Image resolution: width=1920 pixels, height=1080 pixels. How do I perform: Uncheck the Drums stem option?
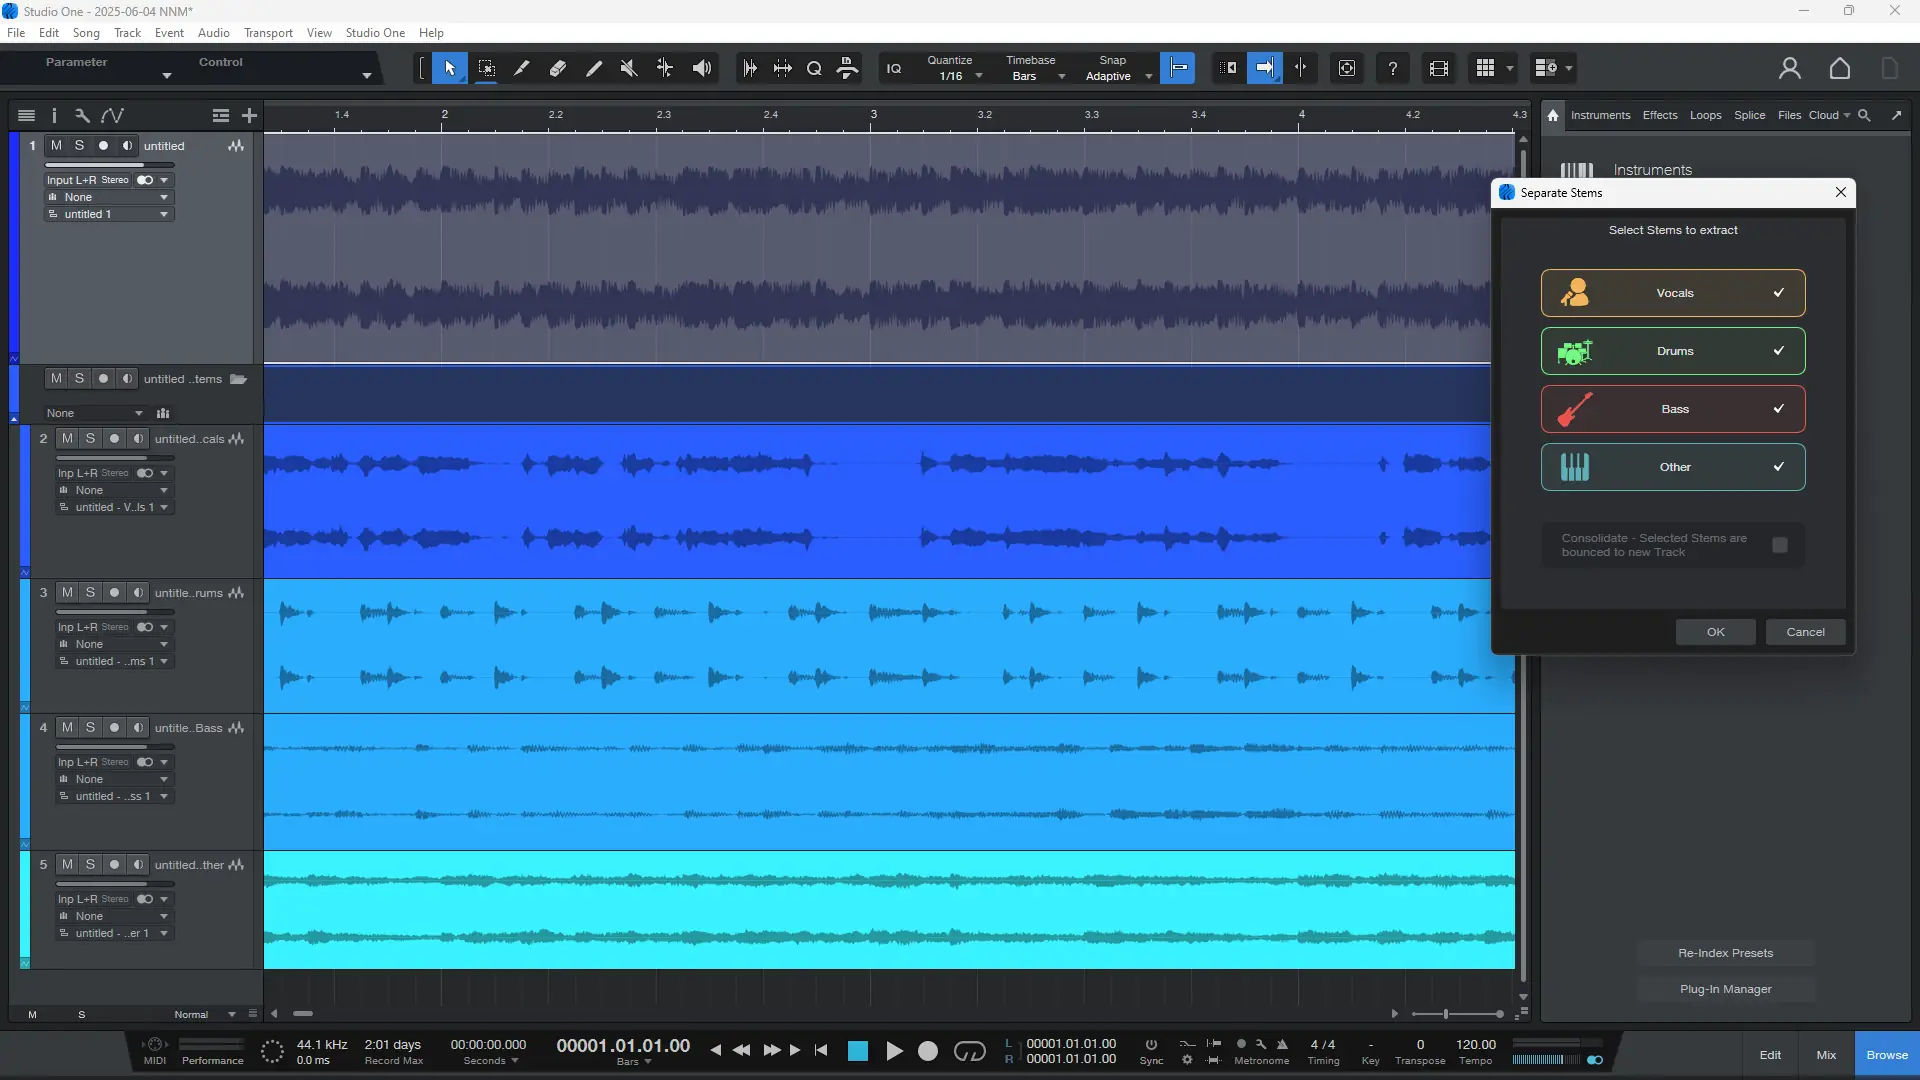click(1778, 351)
